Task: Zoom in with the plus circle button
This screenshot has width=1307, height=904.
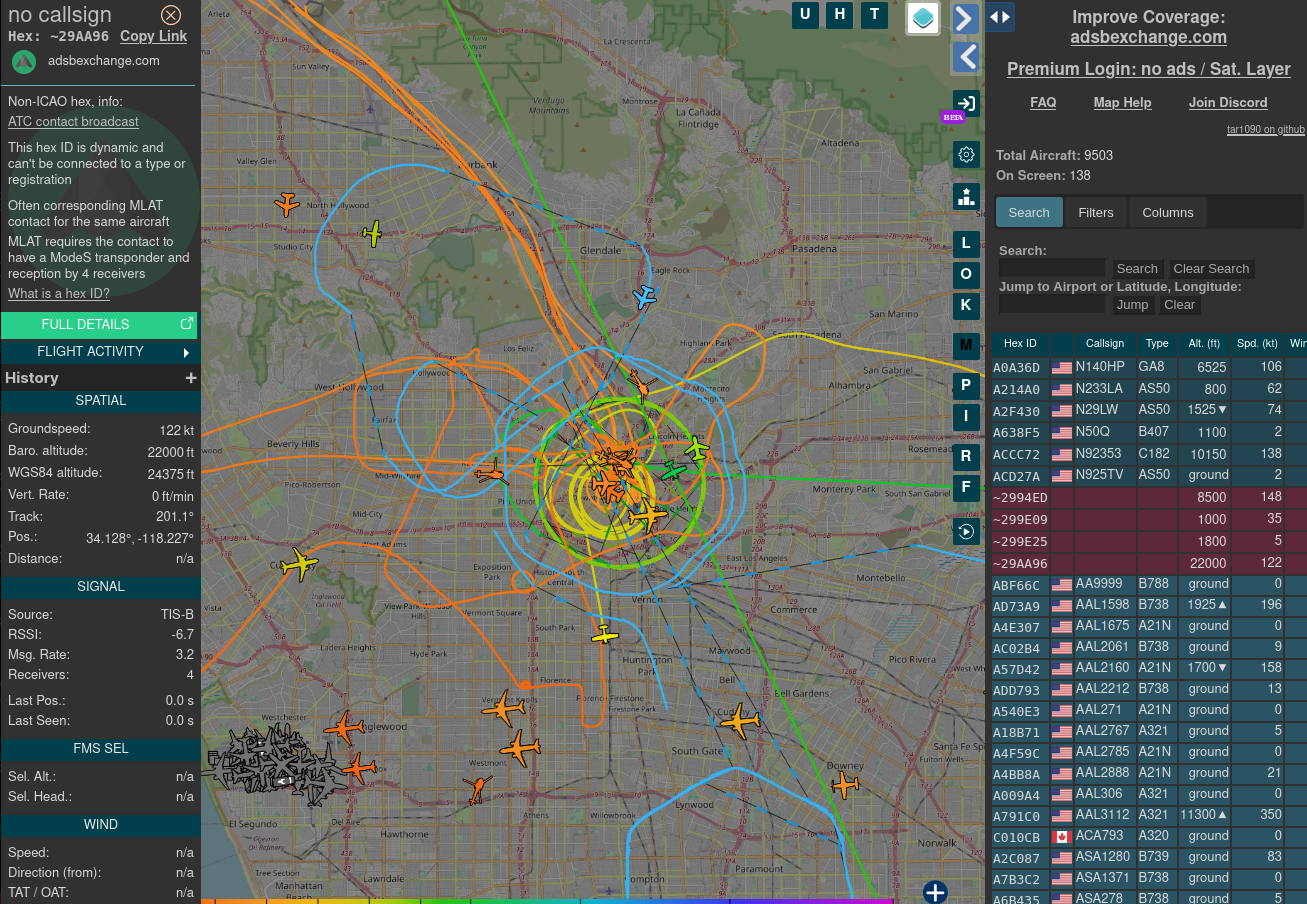Action: (935, 891)
